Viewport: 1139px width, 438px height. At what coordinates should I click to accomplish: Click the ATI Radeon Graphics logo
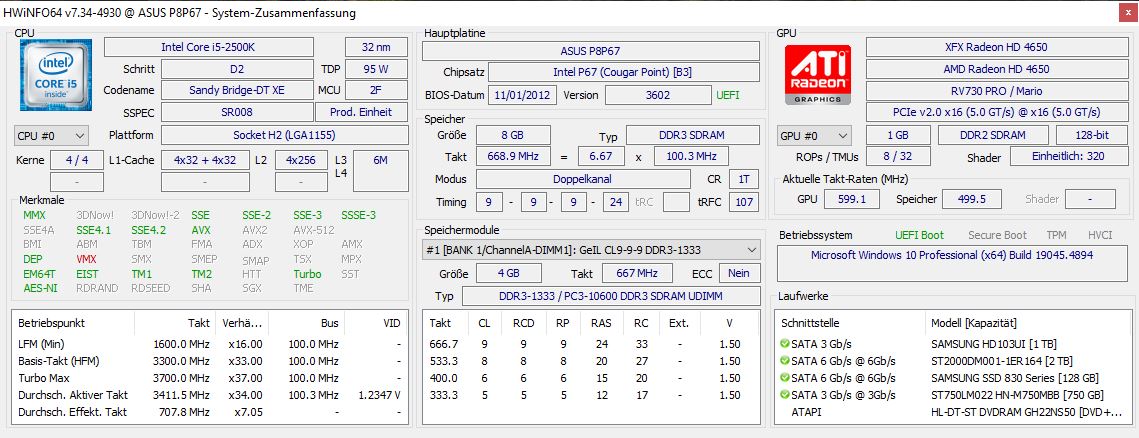[819, 76]
